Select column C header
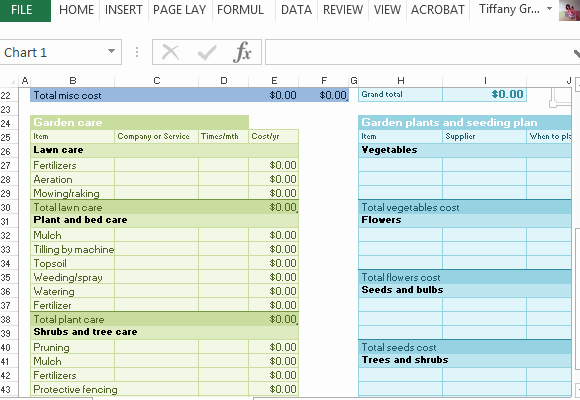The width and height of the screenshot is (580, 400). [157, 81]
